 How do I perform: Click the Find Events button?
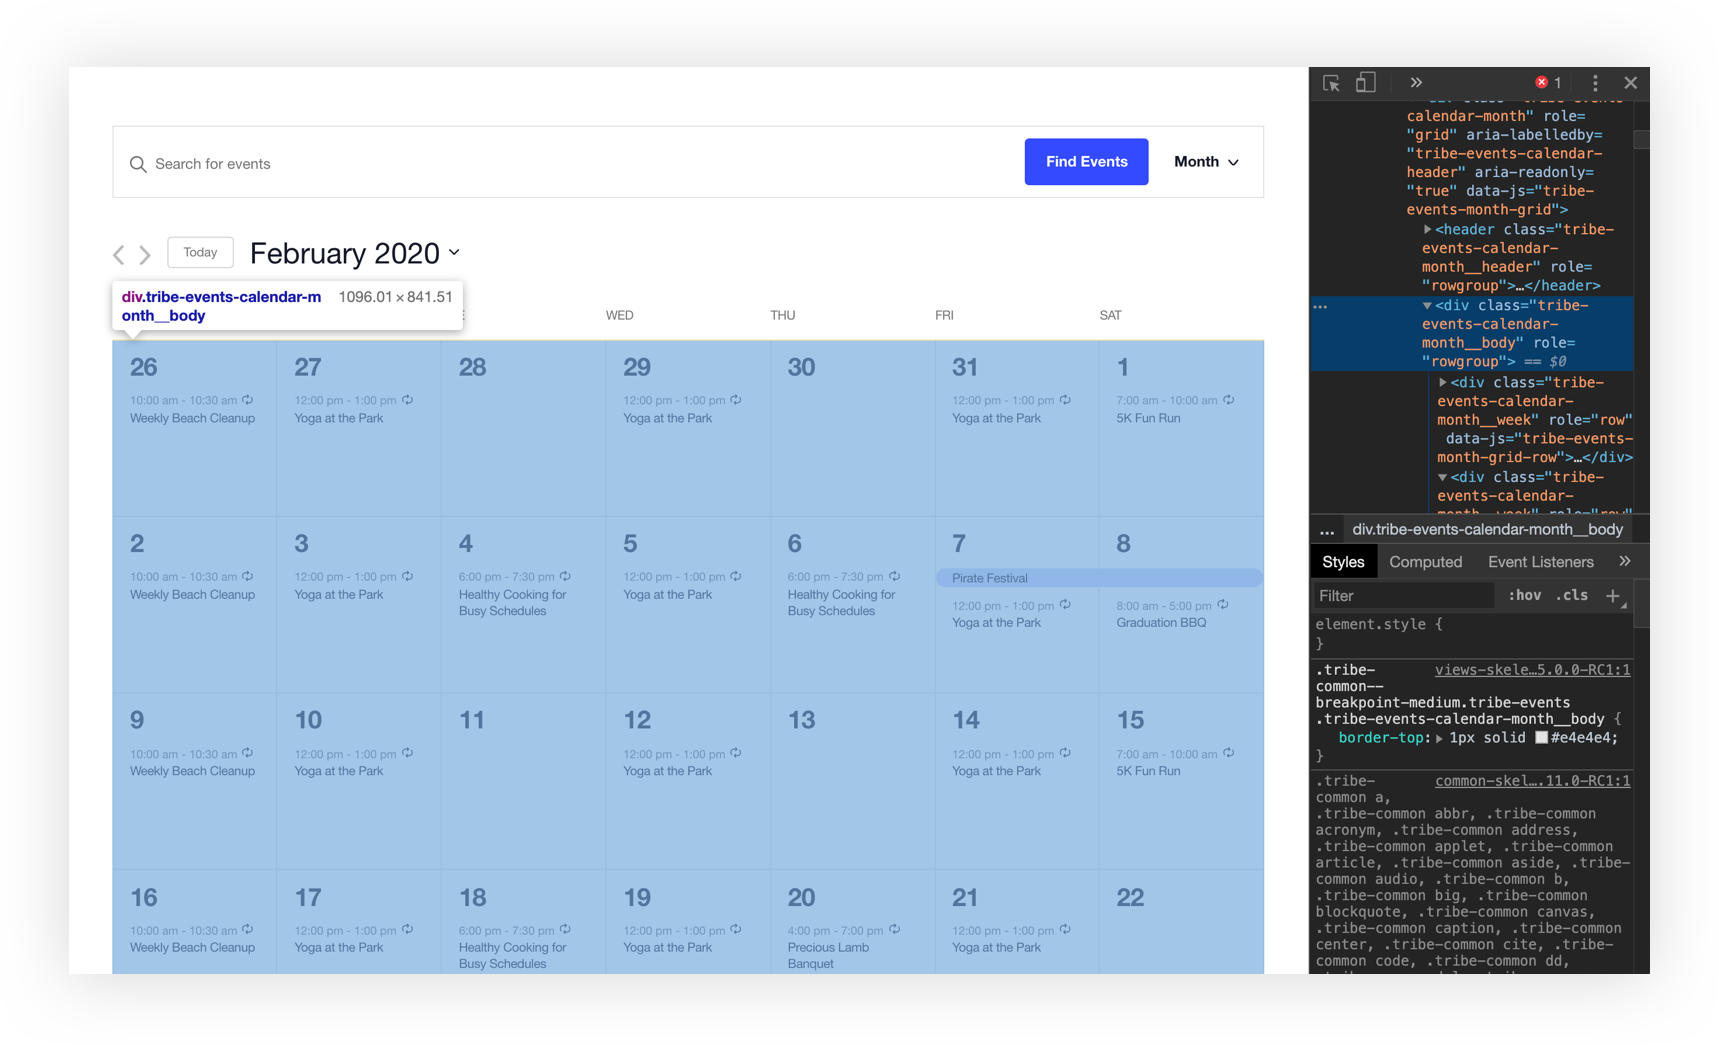coord(1086,162)
